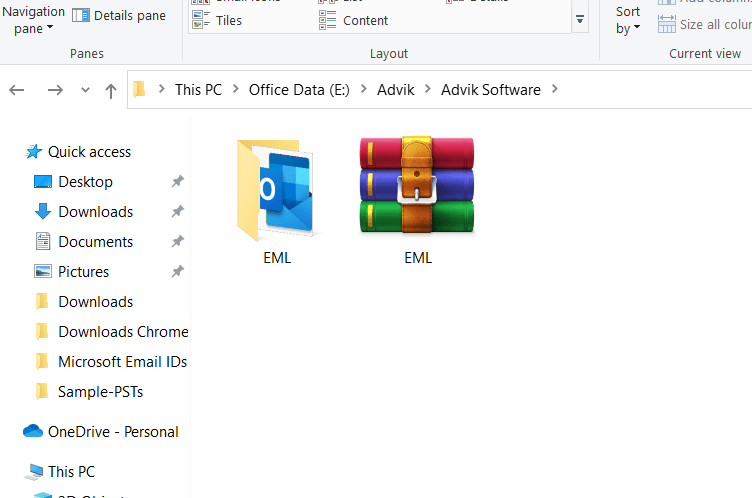Click the OneDrive cloud icon
This screenshot has width=752, height=498.
click(33, 431)
